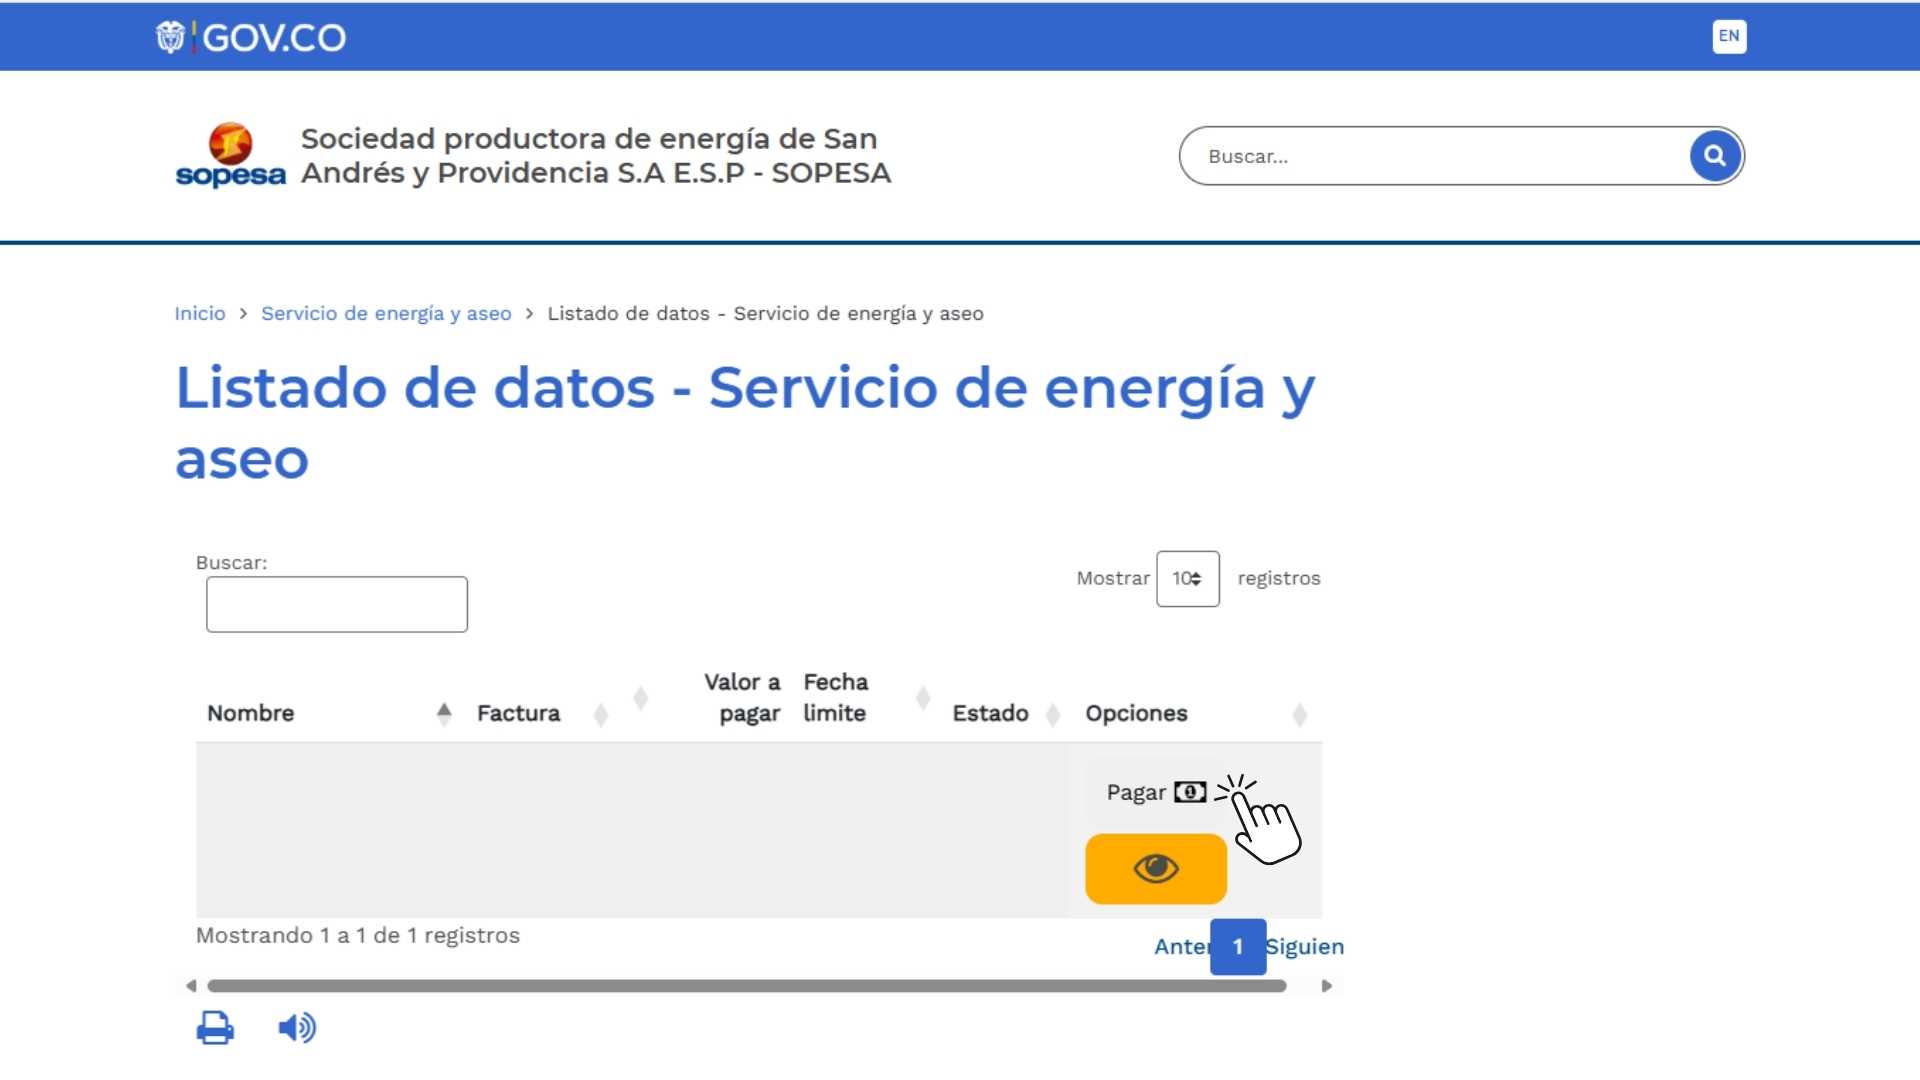Activate the text-to-speech speaker icon
1920x1080 pixels.
pyautogui.click(x=296, y=1027)
